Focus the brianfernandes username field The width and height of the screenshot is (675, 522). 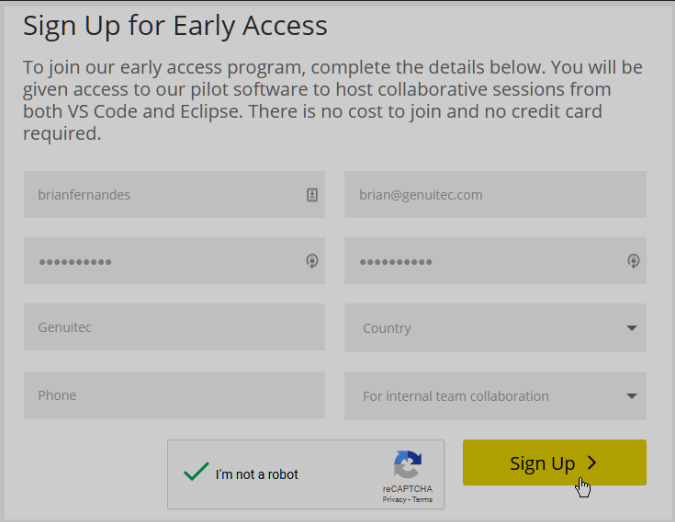pyautogui.click(x=174, y=195)
